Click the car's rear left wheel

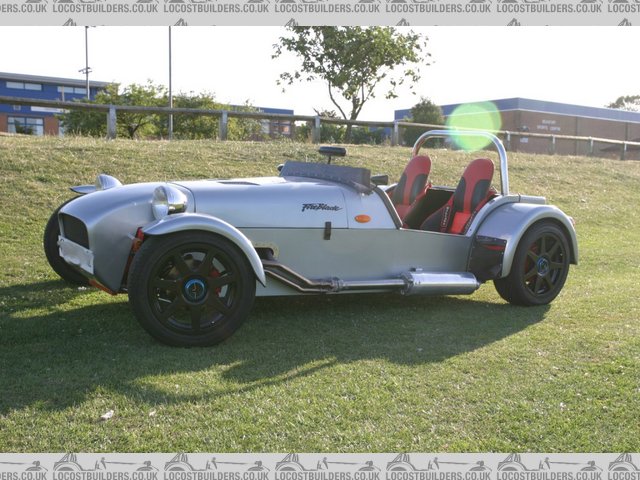click(x=534, y=264)
